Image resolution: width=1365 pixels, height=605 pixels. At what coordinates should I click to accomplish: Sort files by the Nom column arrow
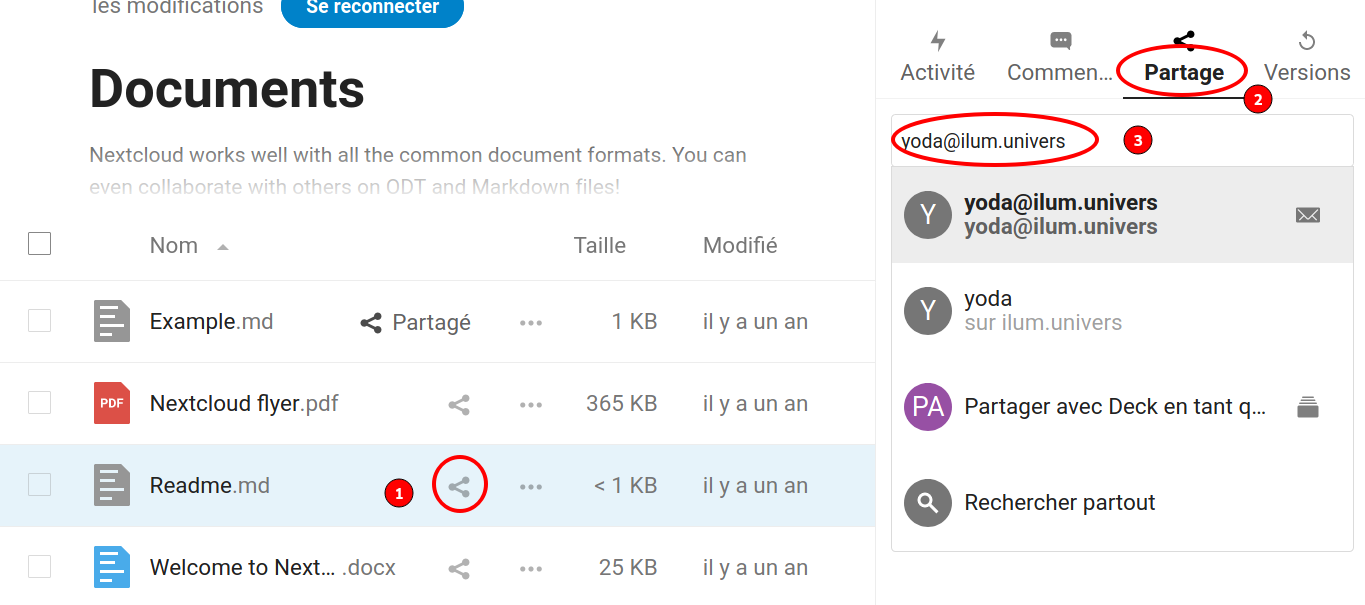click(x=223, y=247)
